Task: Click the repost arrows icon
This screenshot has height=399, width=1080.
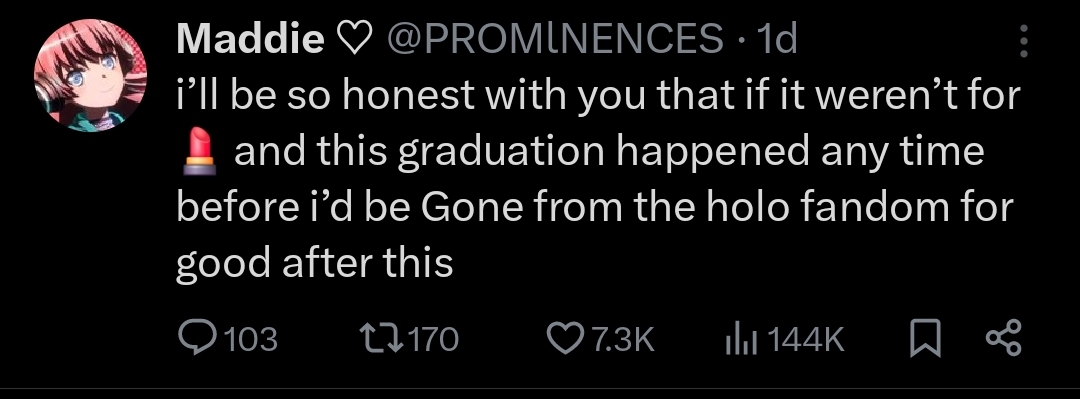Action: pos(382,338)
